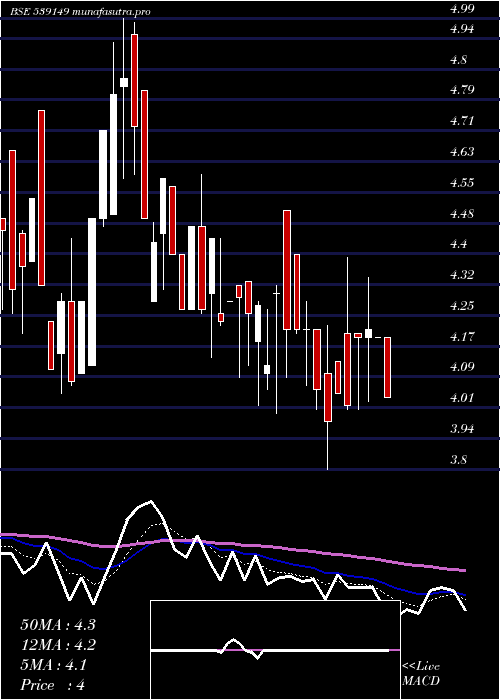Click inside the Live MACD inset panel

point(275,650)
